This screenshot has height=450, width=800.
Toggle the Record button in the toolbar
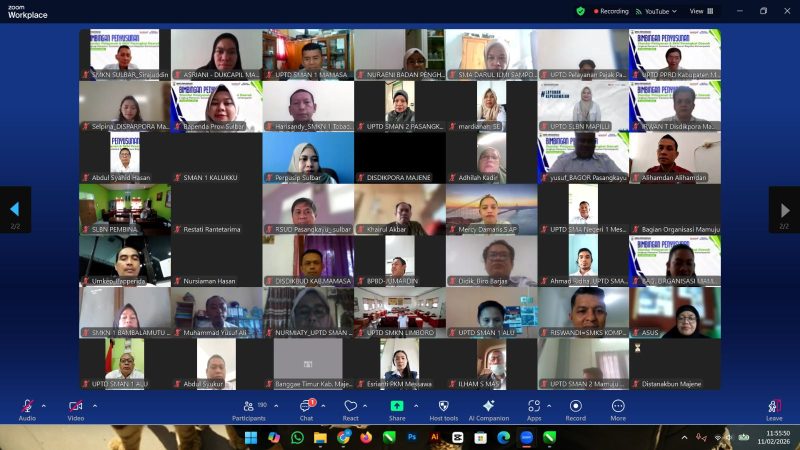(575, 407)
